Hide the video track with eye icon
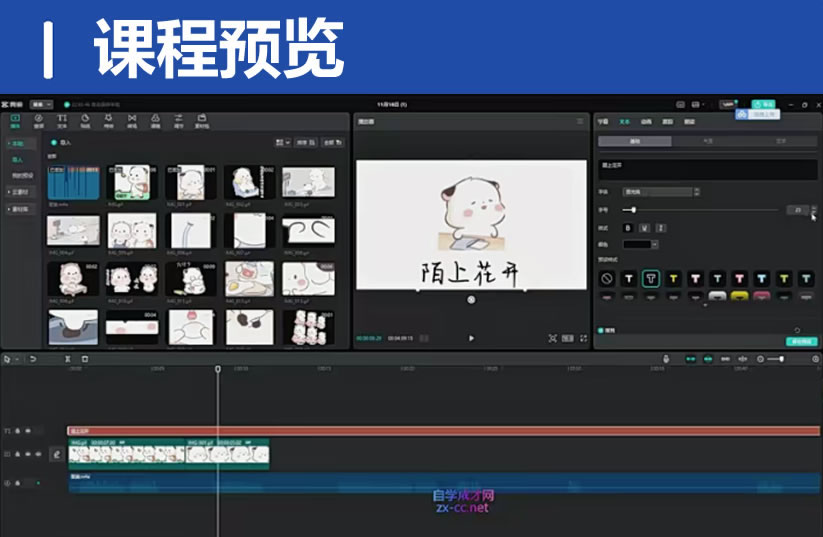The height and width of the screenshot is (537, 823). tap(28, 454)
